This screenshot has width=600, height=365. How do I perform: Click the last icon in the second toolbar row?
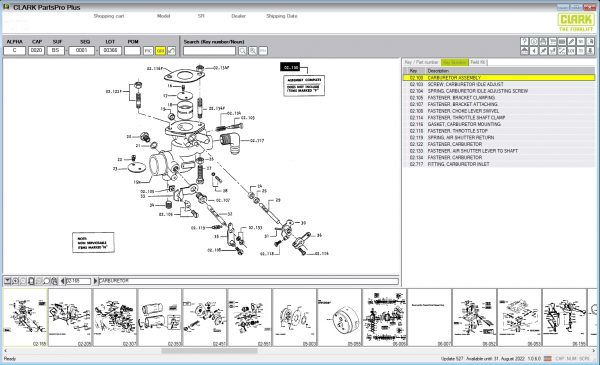click(590, 51)
